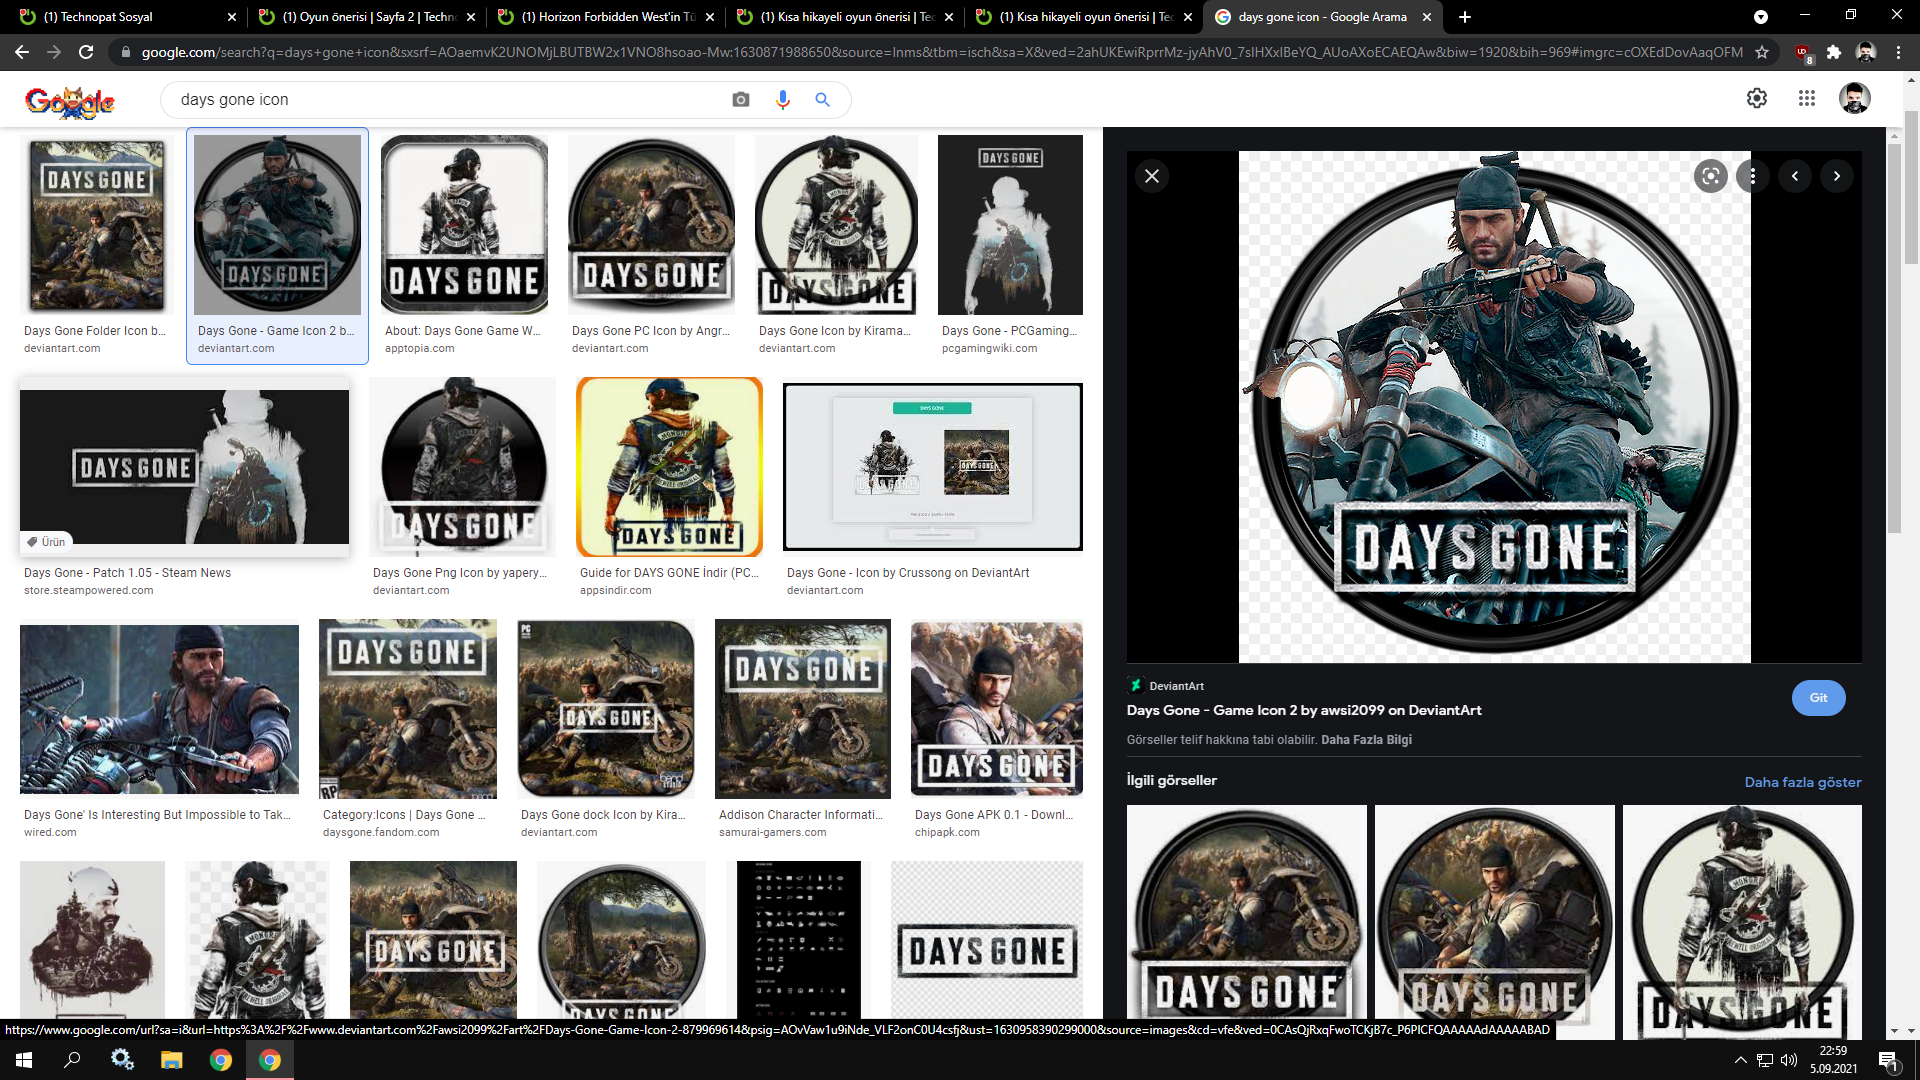Image resolution: width=1920 pixels, height=1080 pixels.
Task: Show previous image in preview
Action: 1794,176
